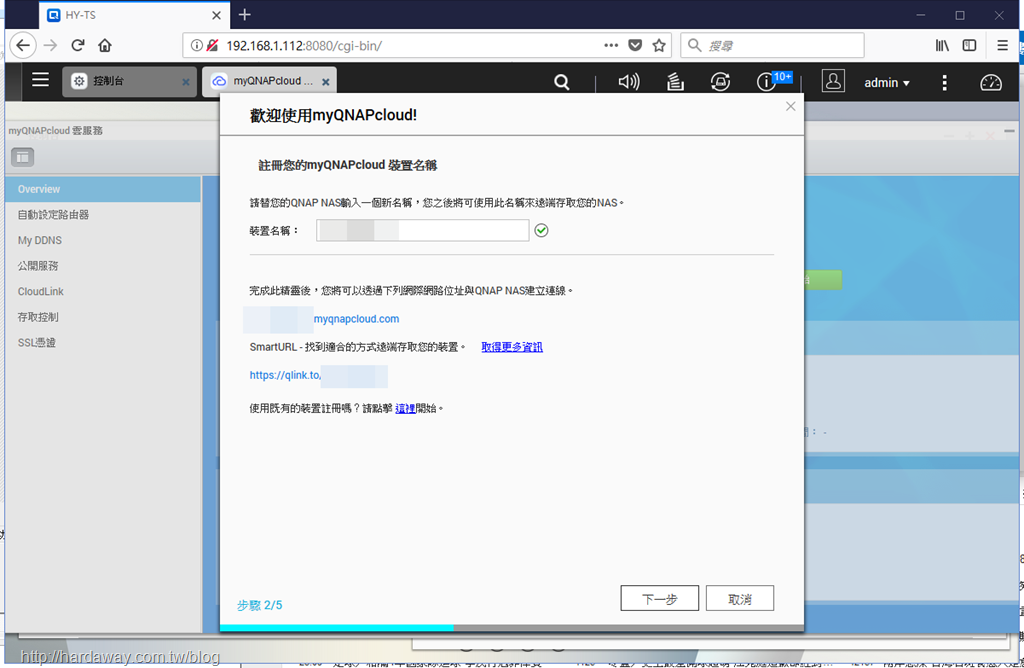Screen dimensions: 1024x668
Task: Open the background tasks icon
Action: 675,82
